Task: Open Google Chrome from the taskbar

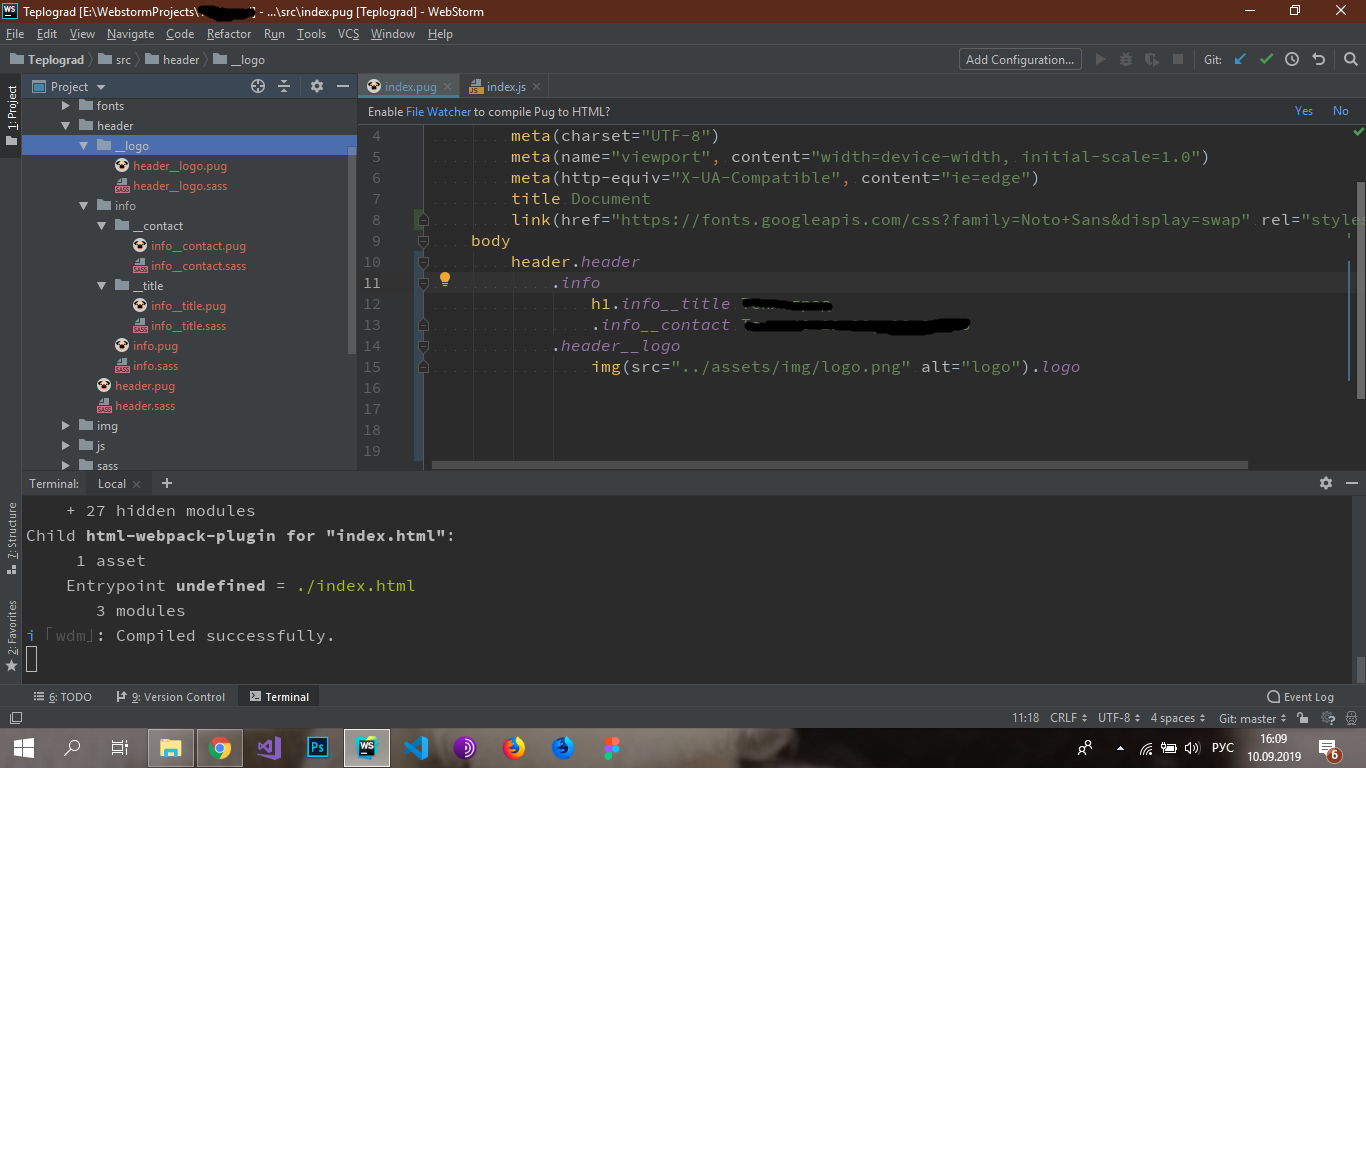Action: coord(220,747)
